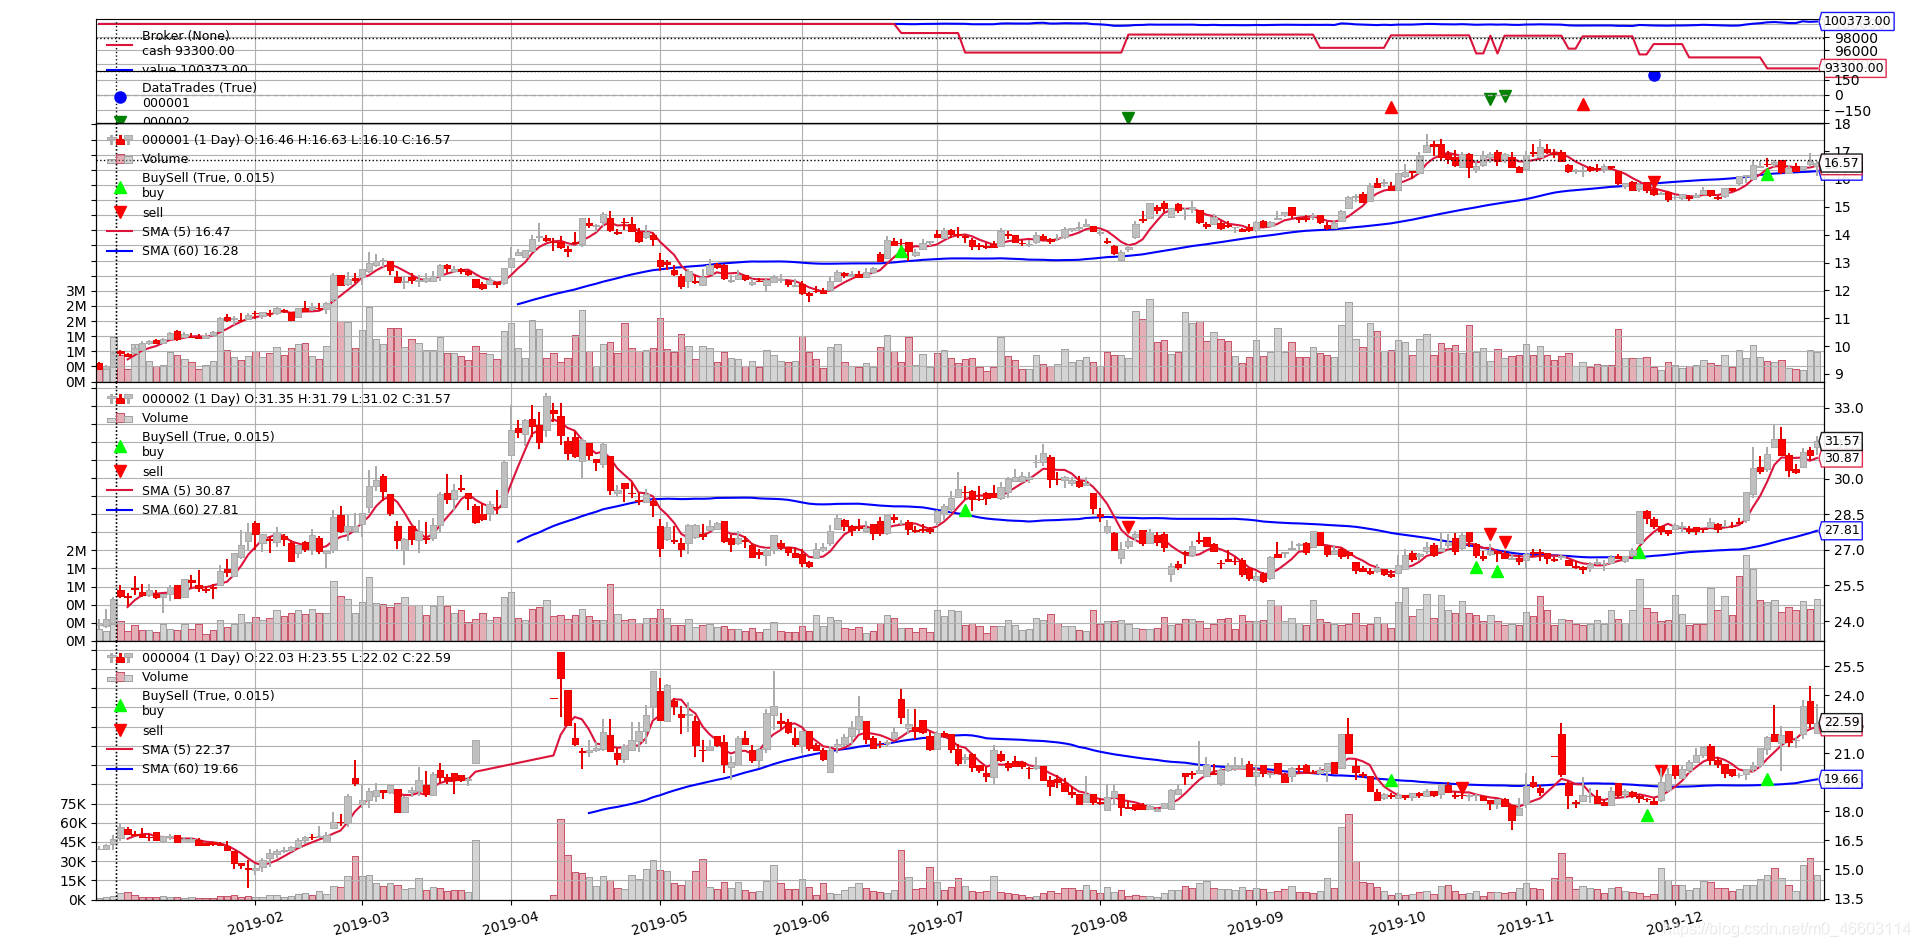Viewport: 1920px width, 947px height.
Task: Click the 30.87 SMA price tag
Action: [1841, 458]
